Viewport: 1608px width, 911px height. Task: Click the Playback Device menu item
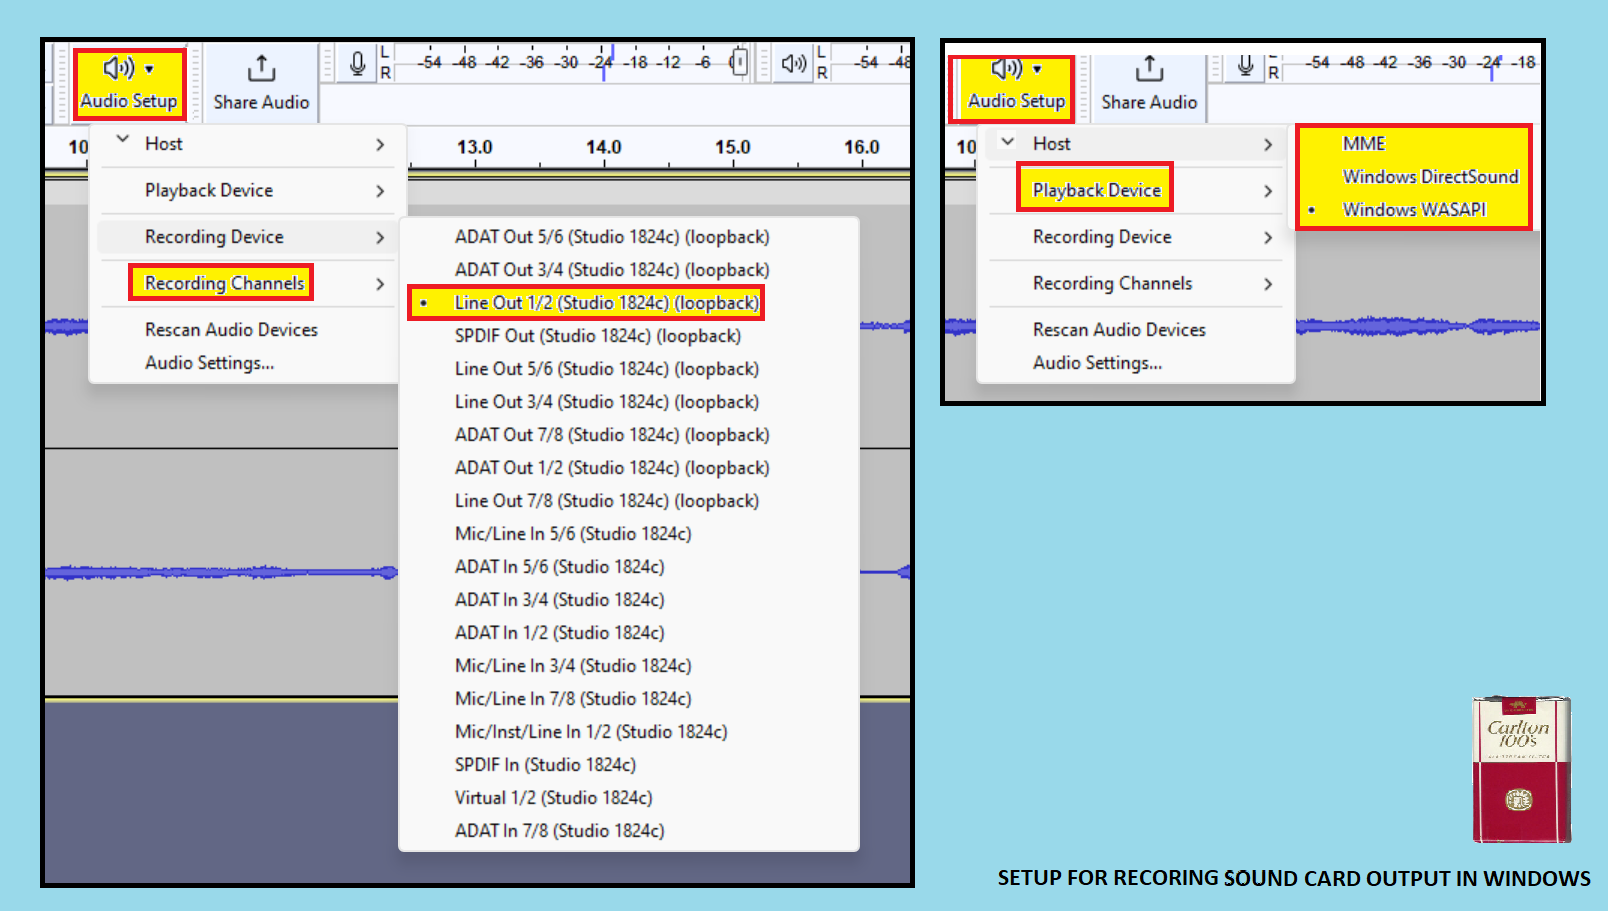click(x=1095, y=189)
